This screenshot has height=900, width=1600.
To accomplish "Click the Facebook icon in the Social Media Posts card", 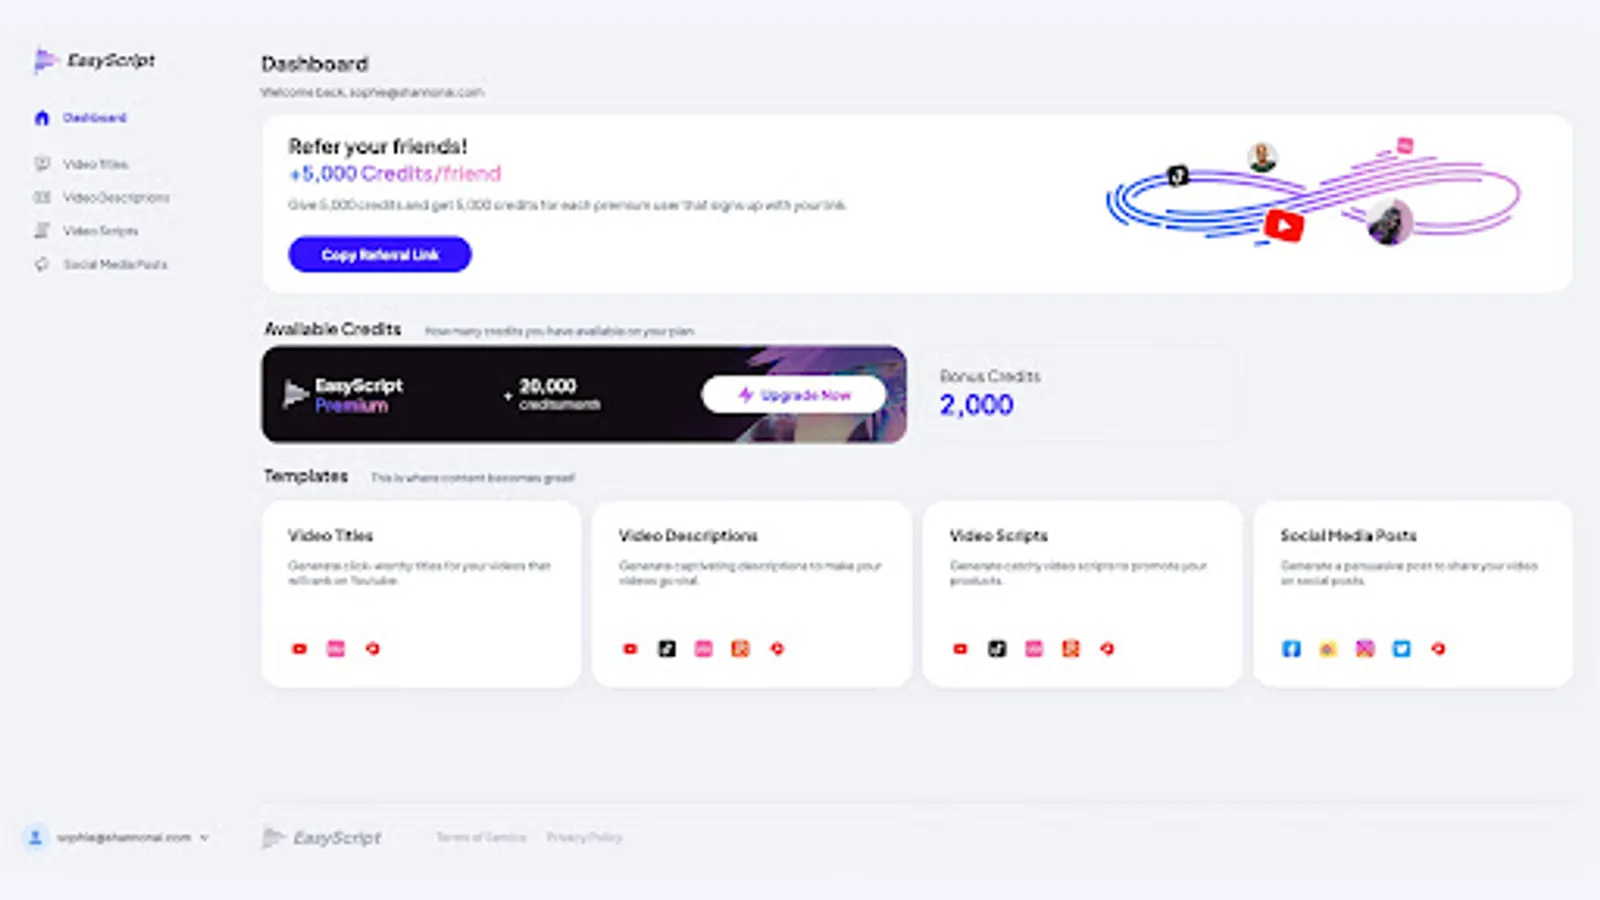I will tap(1291, 649).
